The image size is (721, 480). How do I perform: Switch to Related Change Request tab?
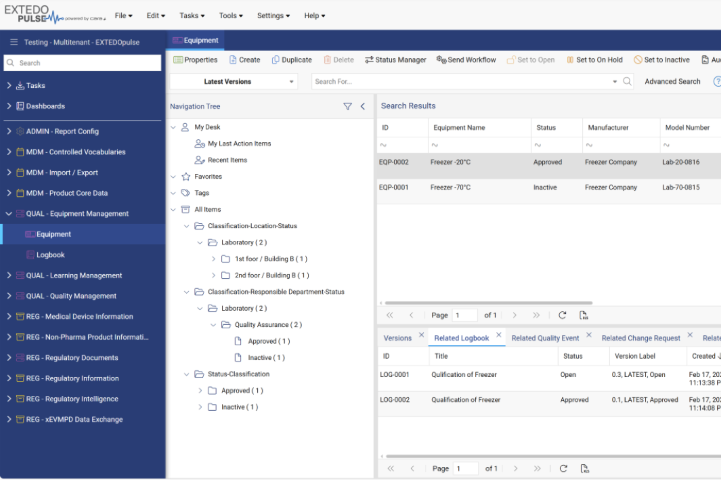pyautogui.click(x=641, y=338)
